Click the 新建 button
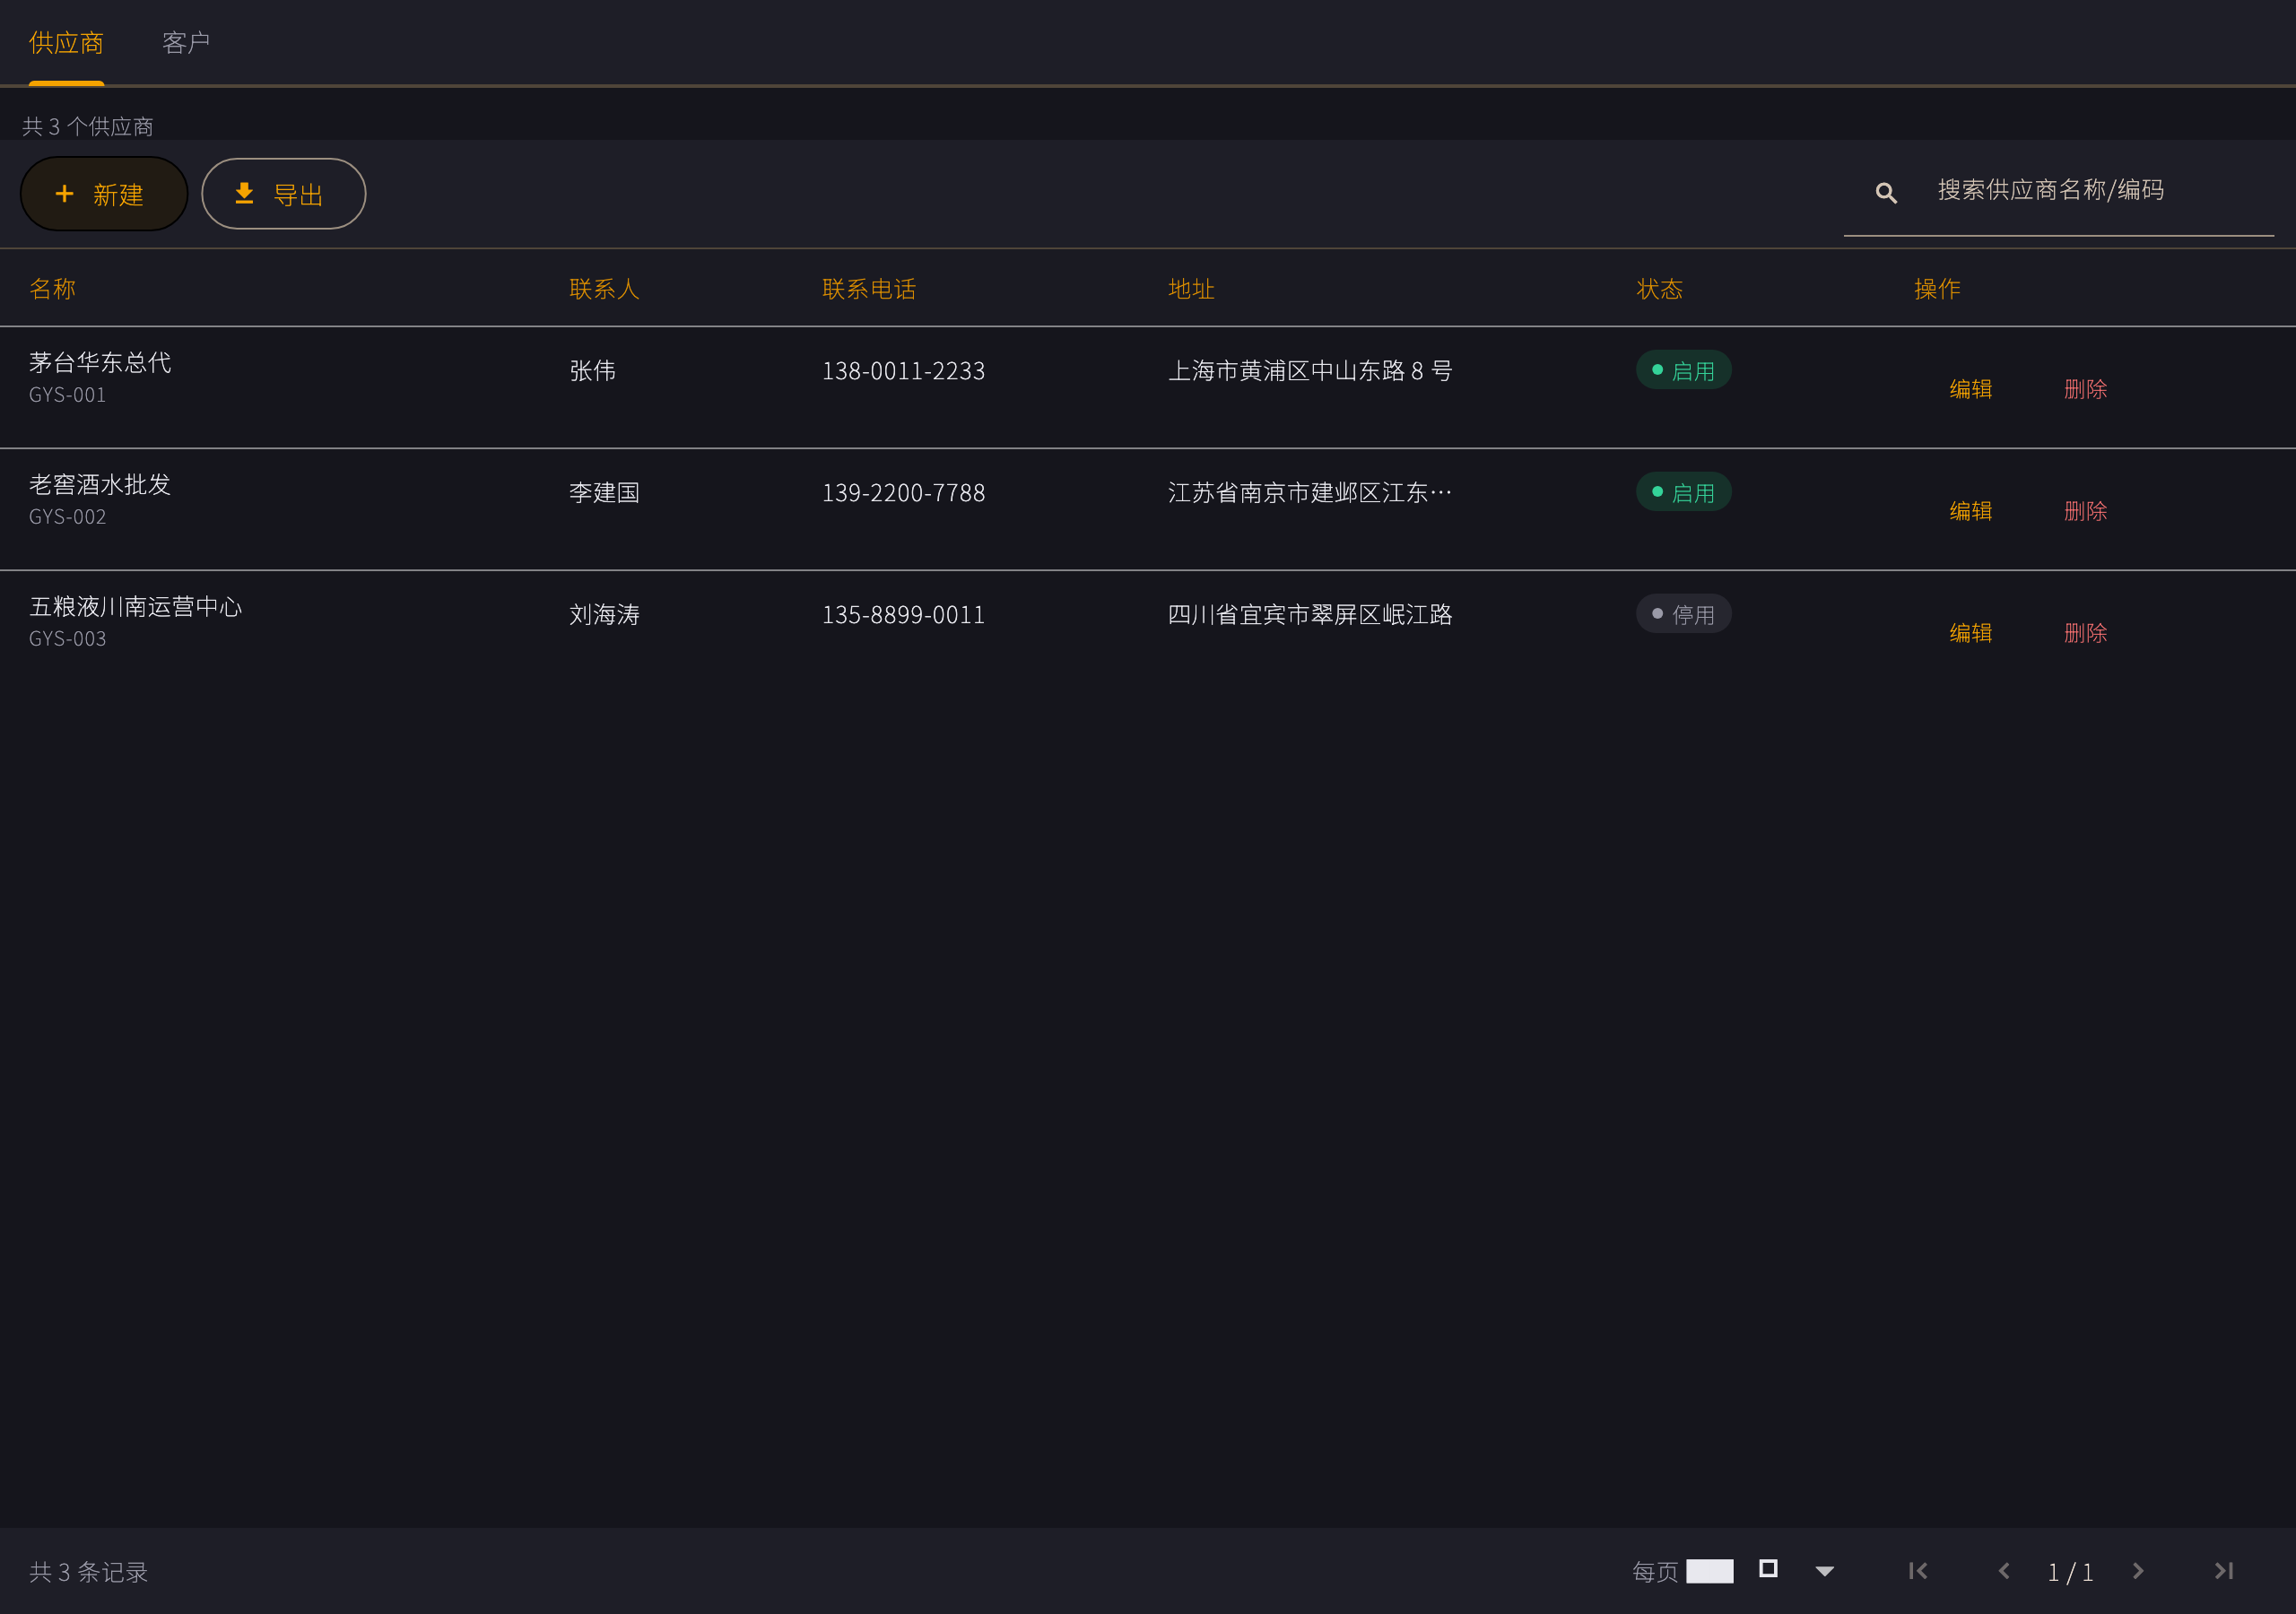The height and width of the screenshot is (1614, 2296). pos(104,194)
